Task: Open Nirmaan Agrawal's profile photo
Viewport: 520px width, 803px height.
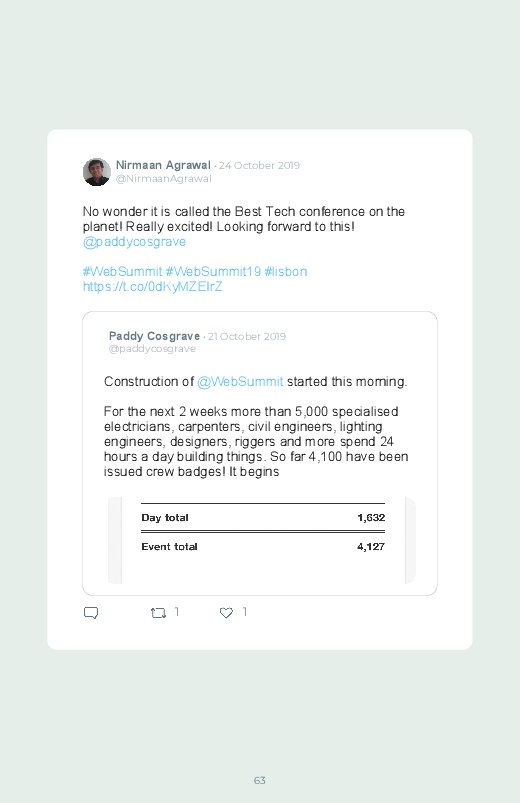Action: coord(97,172)
